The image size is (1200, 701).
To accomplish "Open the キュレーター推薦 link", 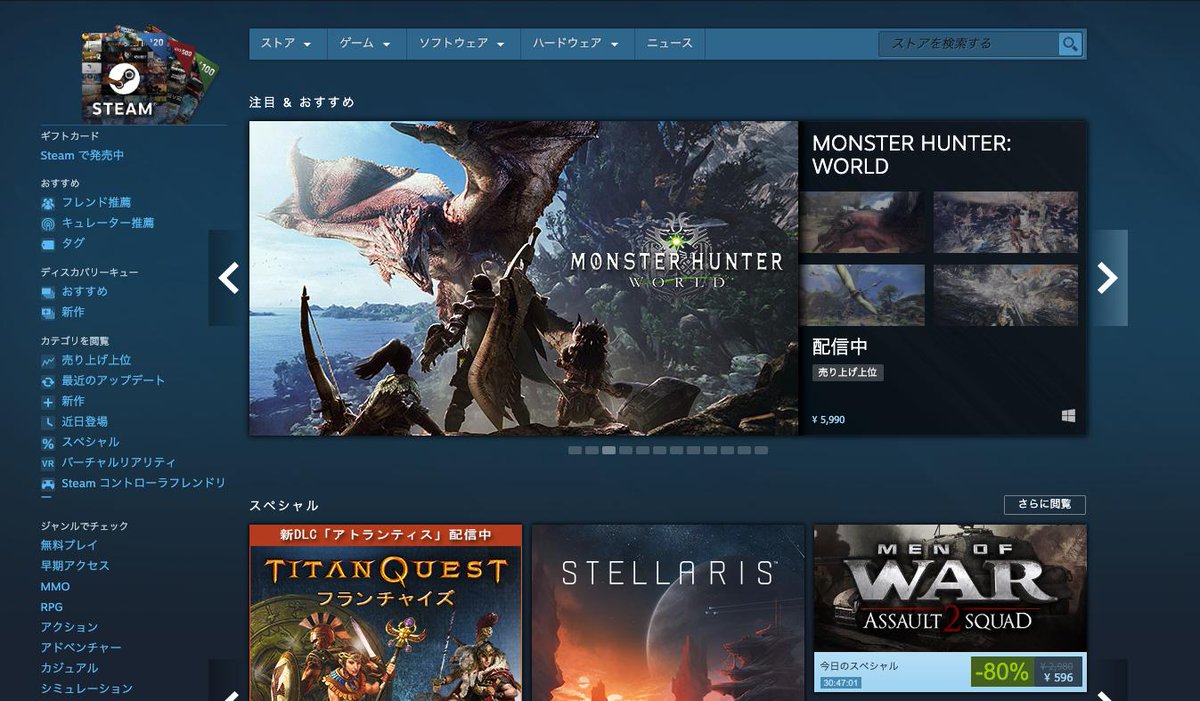I will click(108, 223).
